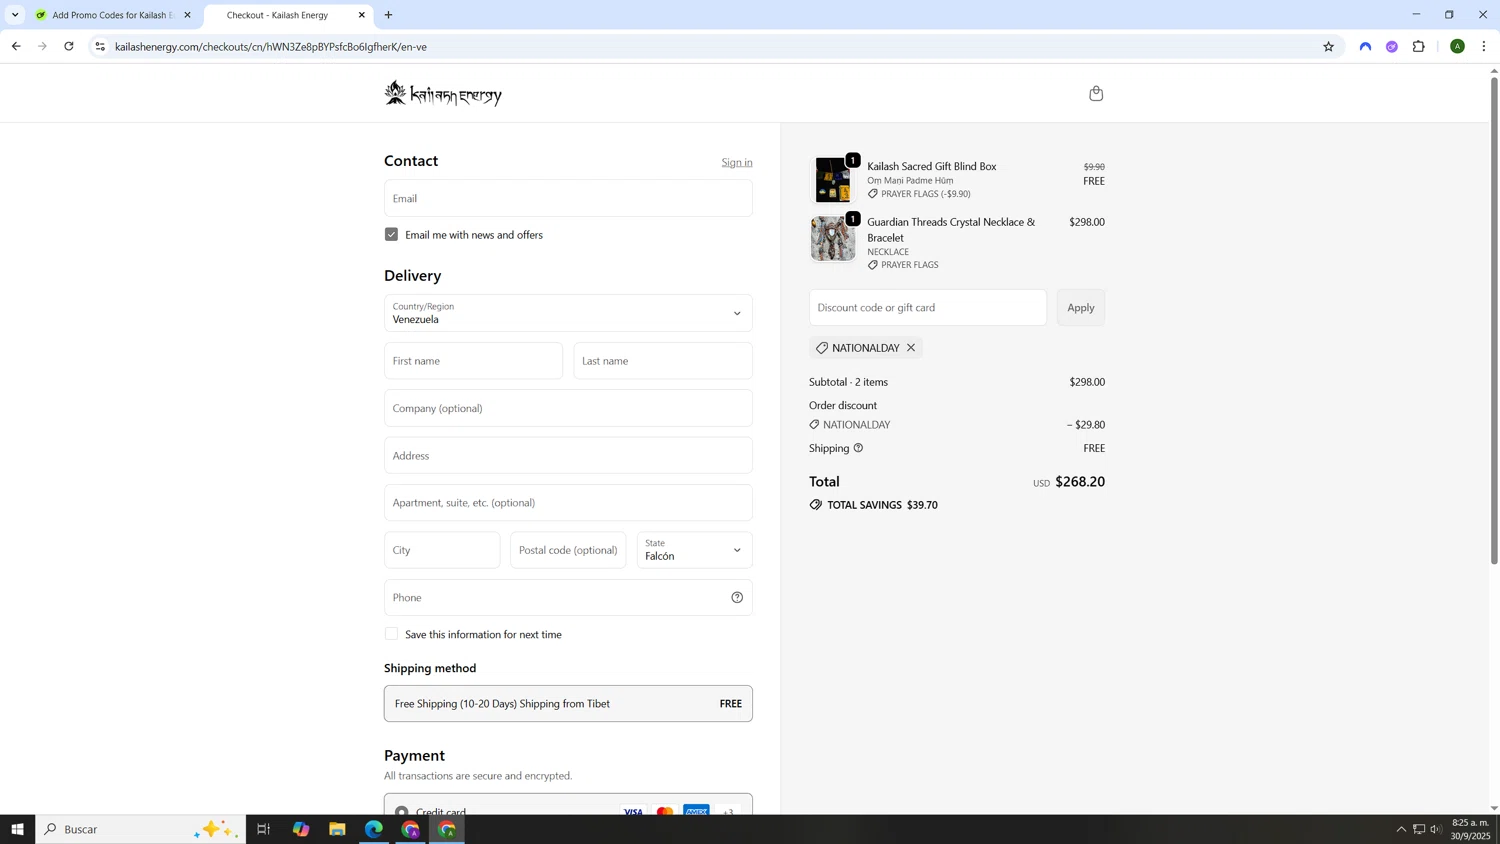Focus the Apartment, suite, etc. field
Screen dimensions: 1500x844
coord(568,503)
